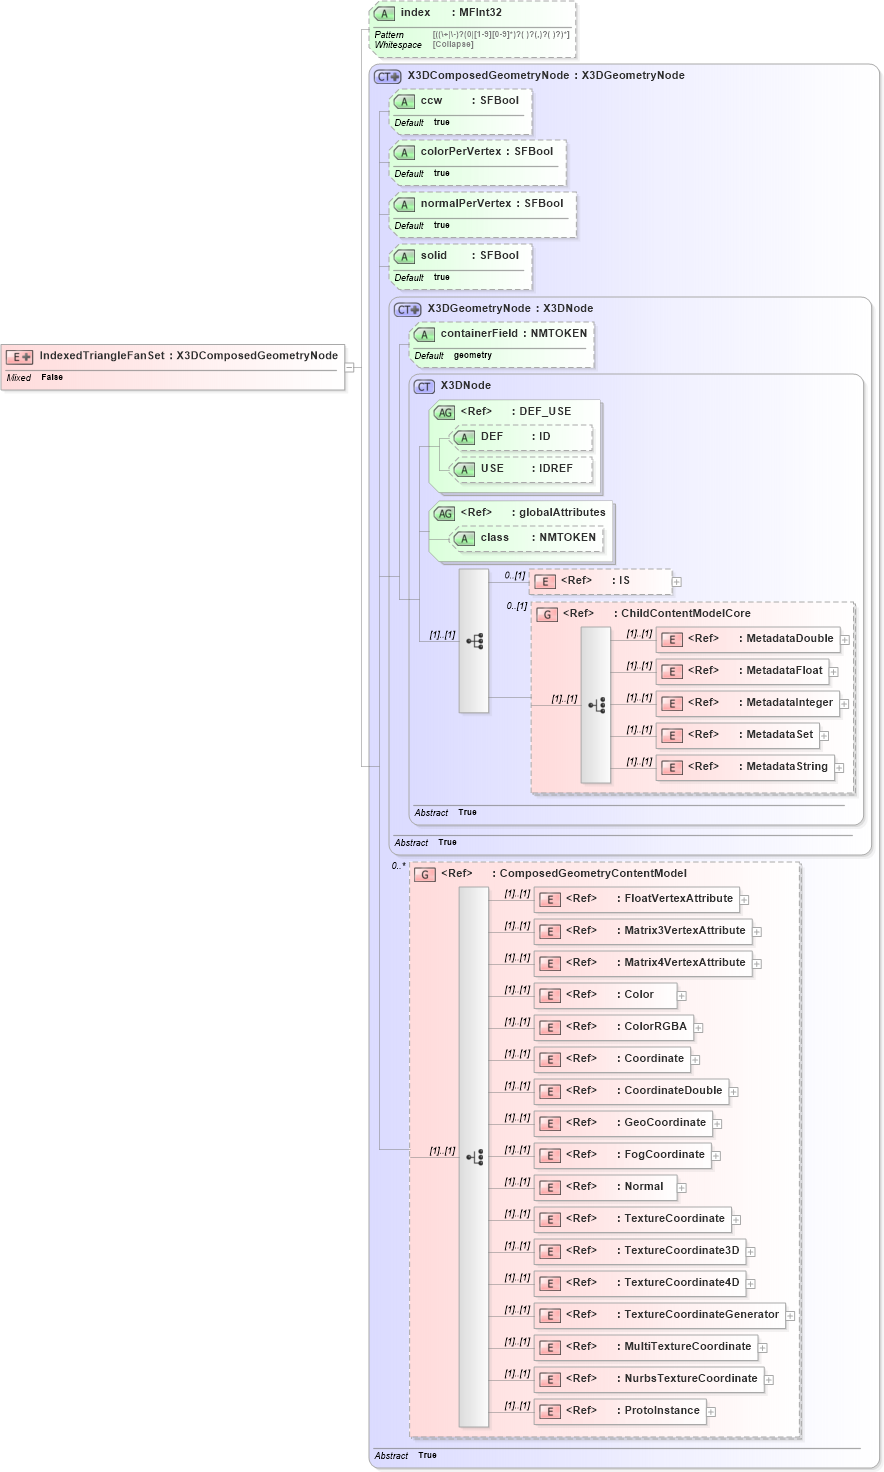884x1472 pixels.
Task: Click the IDREF type of USE
Action: point(558,468)
